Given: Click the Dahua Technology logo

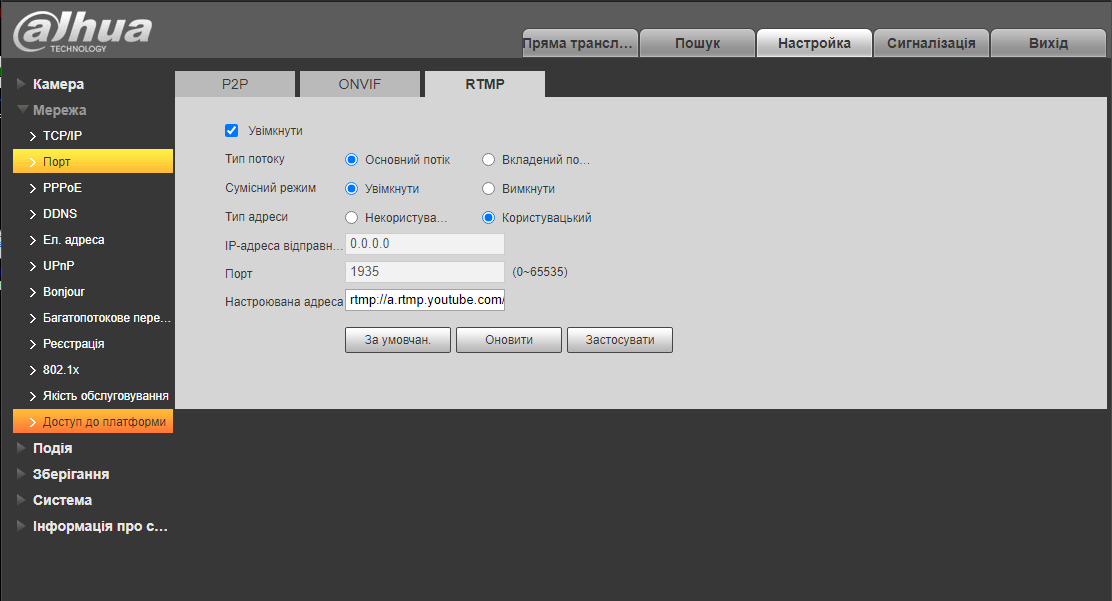Looking at the screenshot, I should [x=82, y=32].
